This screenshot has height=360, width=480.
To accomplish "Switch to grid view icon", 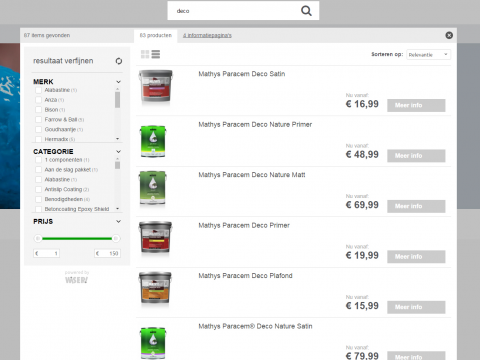I will point(145,54).
